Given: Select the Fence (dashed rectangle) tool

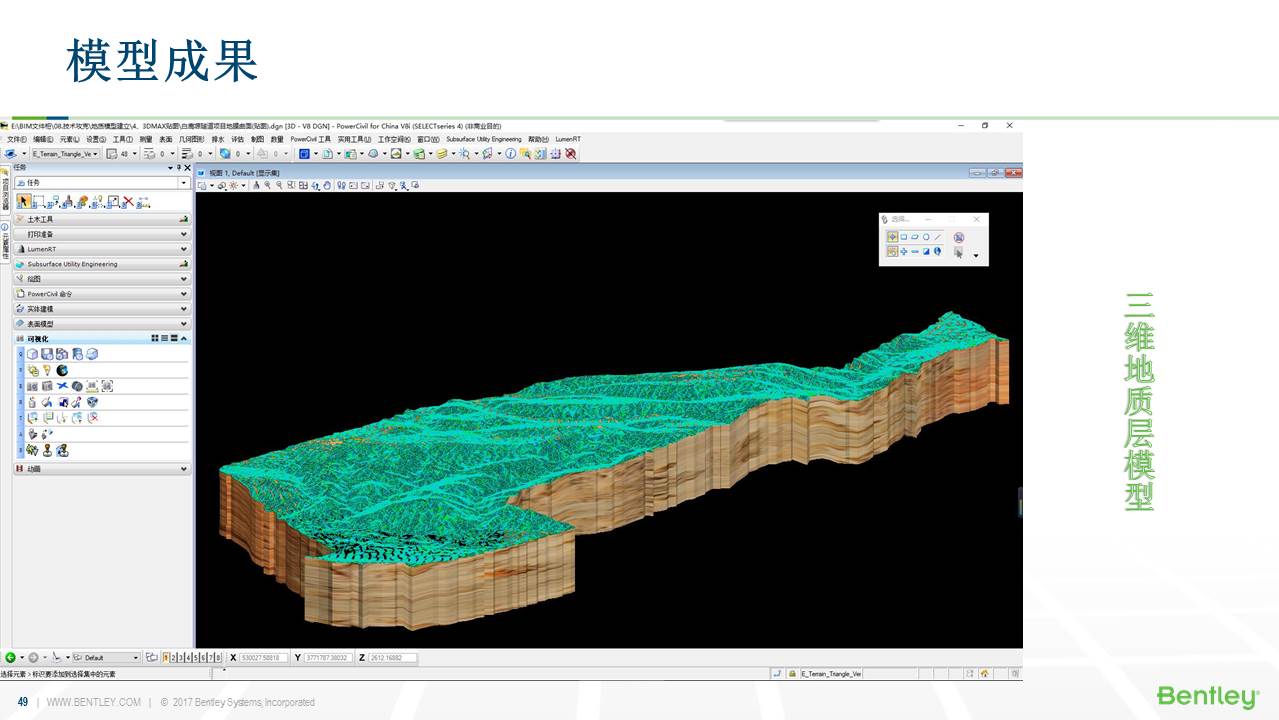Looking at the screenshot, I should [38, 202].
